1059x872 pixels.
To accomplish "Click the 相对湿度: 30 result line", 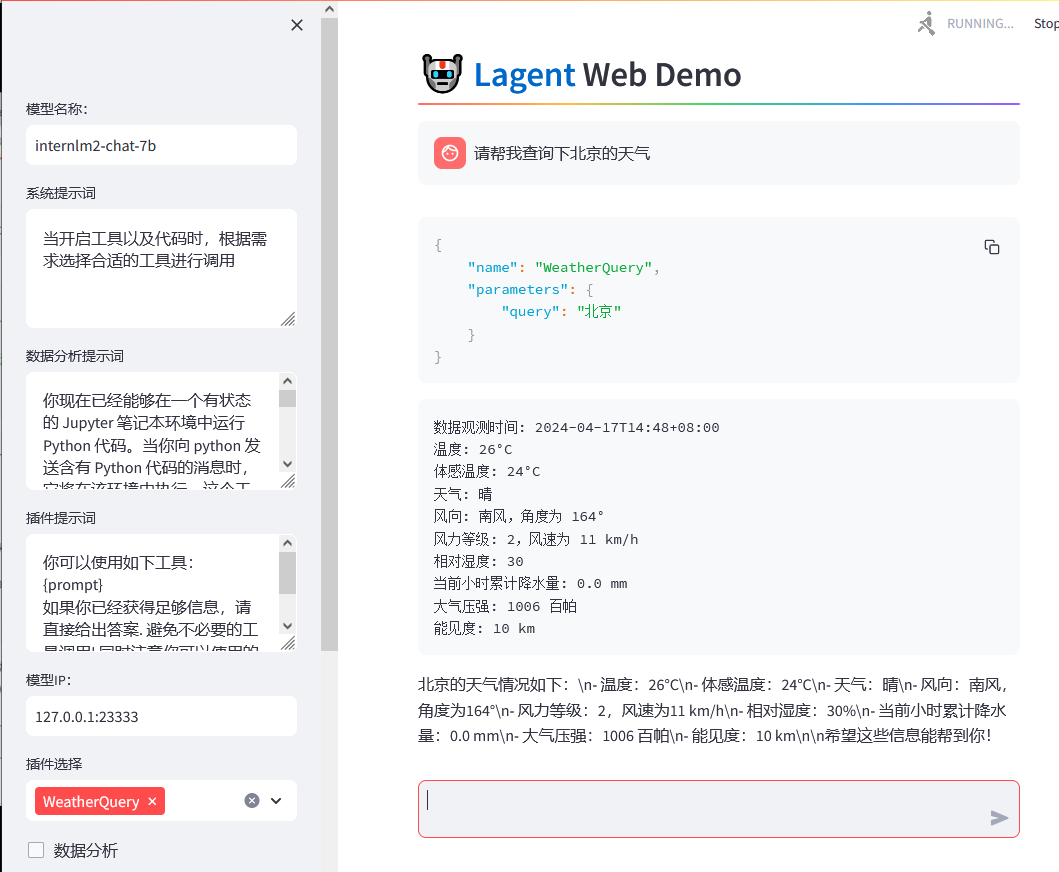I will [x=478, y=561].
